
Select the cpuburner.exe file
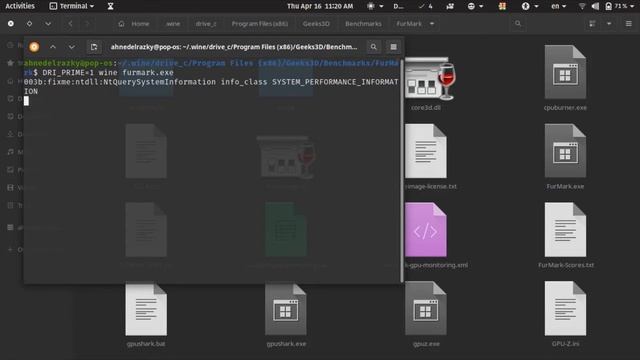(565, 78)
